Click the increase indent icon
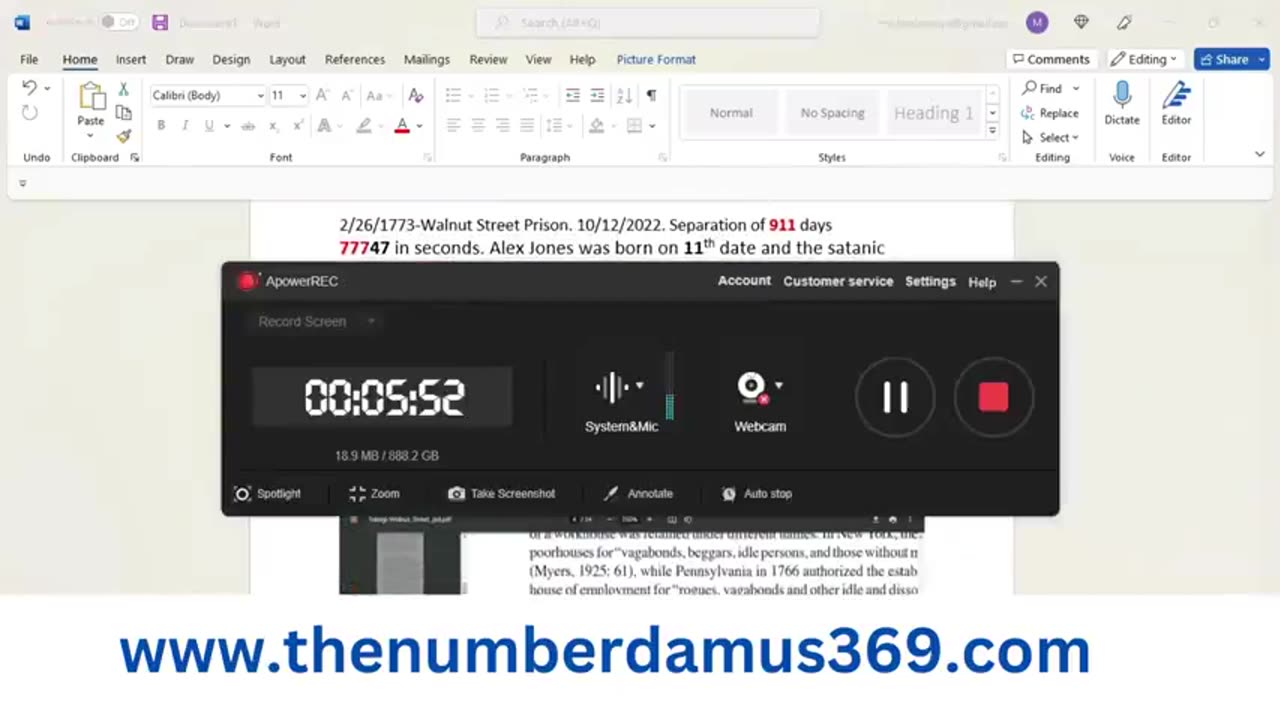The height and width of the screenshot is (720, 1280). [597, 95]
